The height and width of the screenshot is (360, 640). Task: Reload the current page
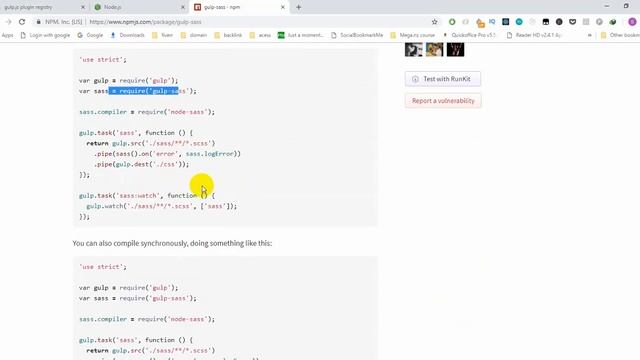pos(22,22)
